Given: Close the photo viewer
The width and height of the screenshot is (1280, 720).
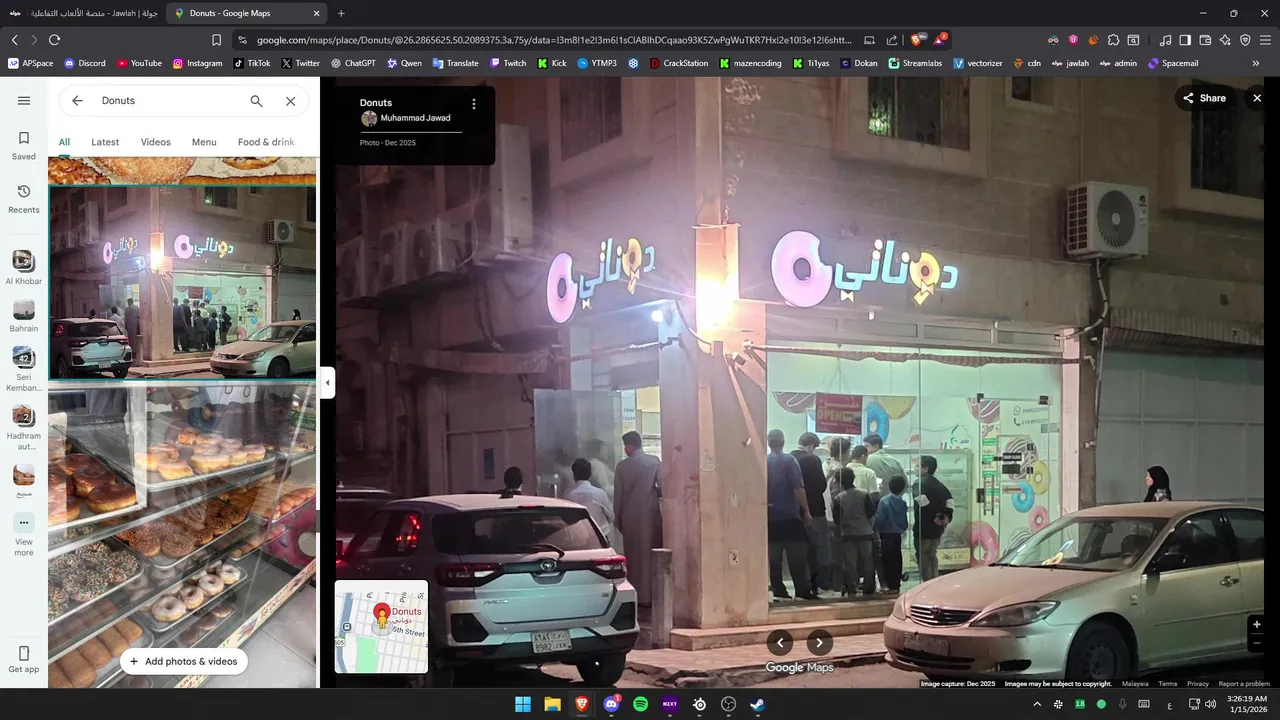Looking at the screenshot, I should point(1257,98).
